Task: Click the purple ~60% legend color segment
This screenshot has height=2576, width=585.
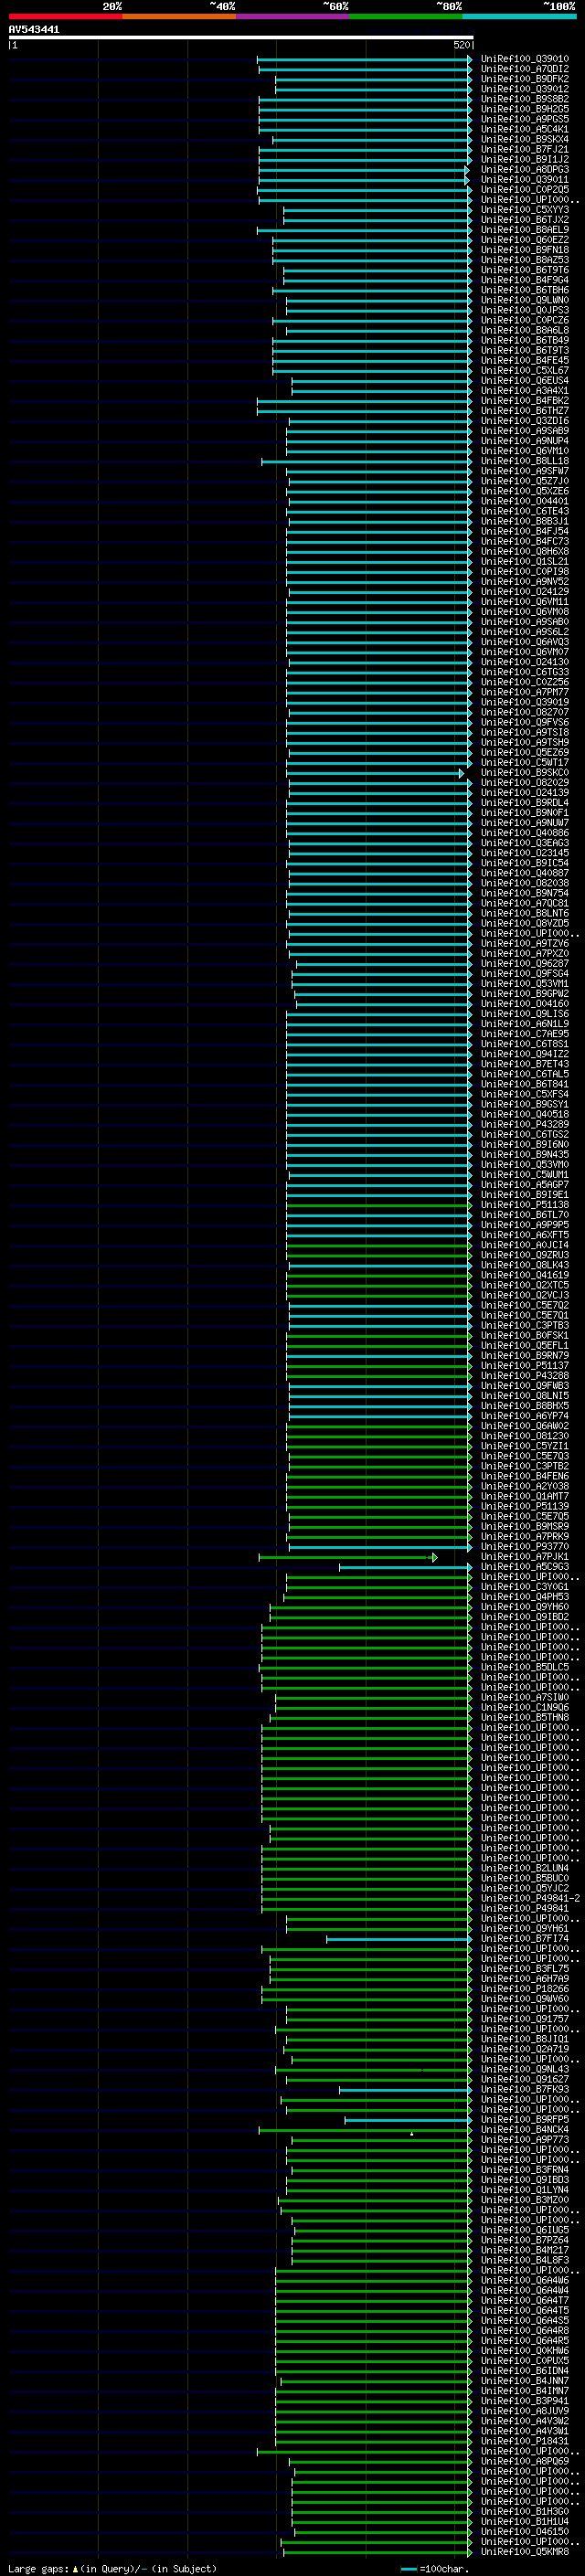Action: [293, 17]
